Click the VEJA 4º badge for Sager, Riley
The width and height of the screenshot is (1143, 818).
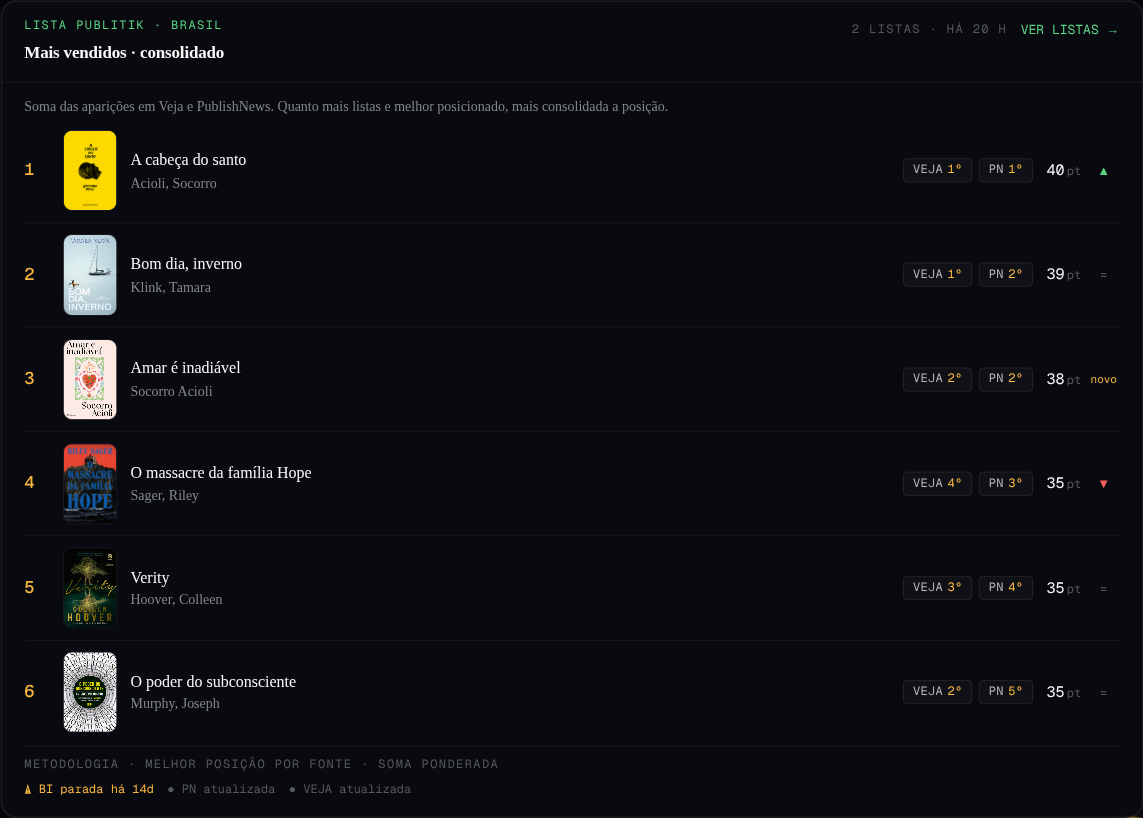pos(937,483)
